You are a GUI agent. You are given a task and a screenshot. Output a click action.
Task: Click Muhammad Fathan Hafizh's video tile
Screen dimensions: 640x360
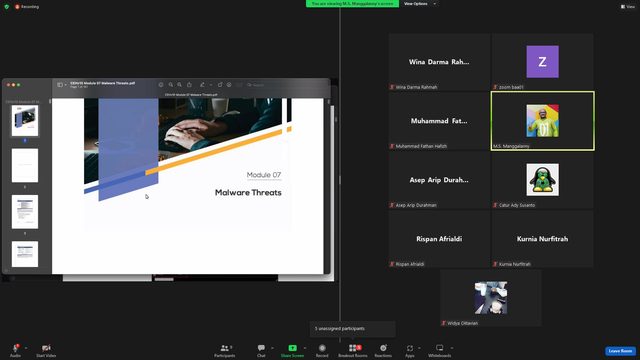(x=439, y=121)
